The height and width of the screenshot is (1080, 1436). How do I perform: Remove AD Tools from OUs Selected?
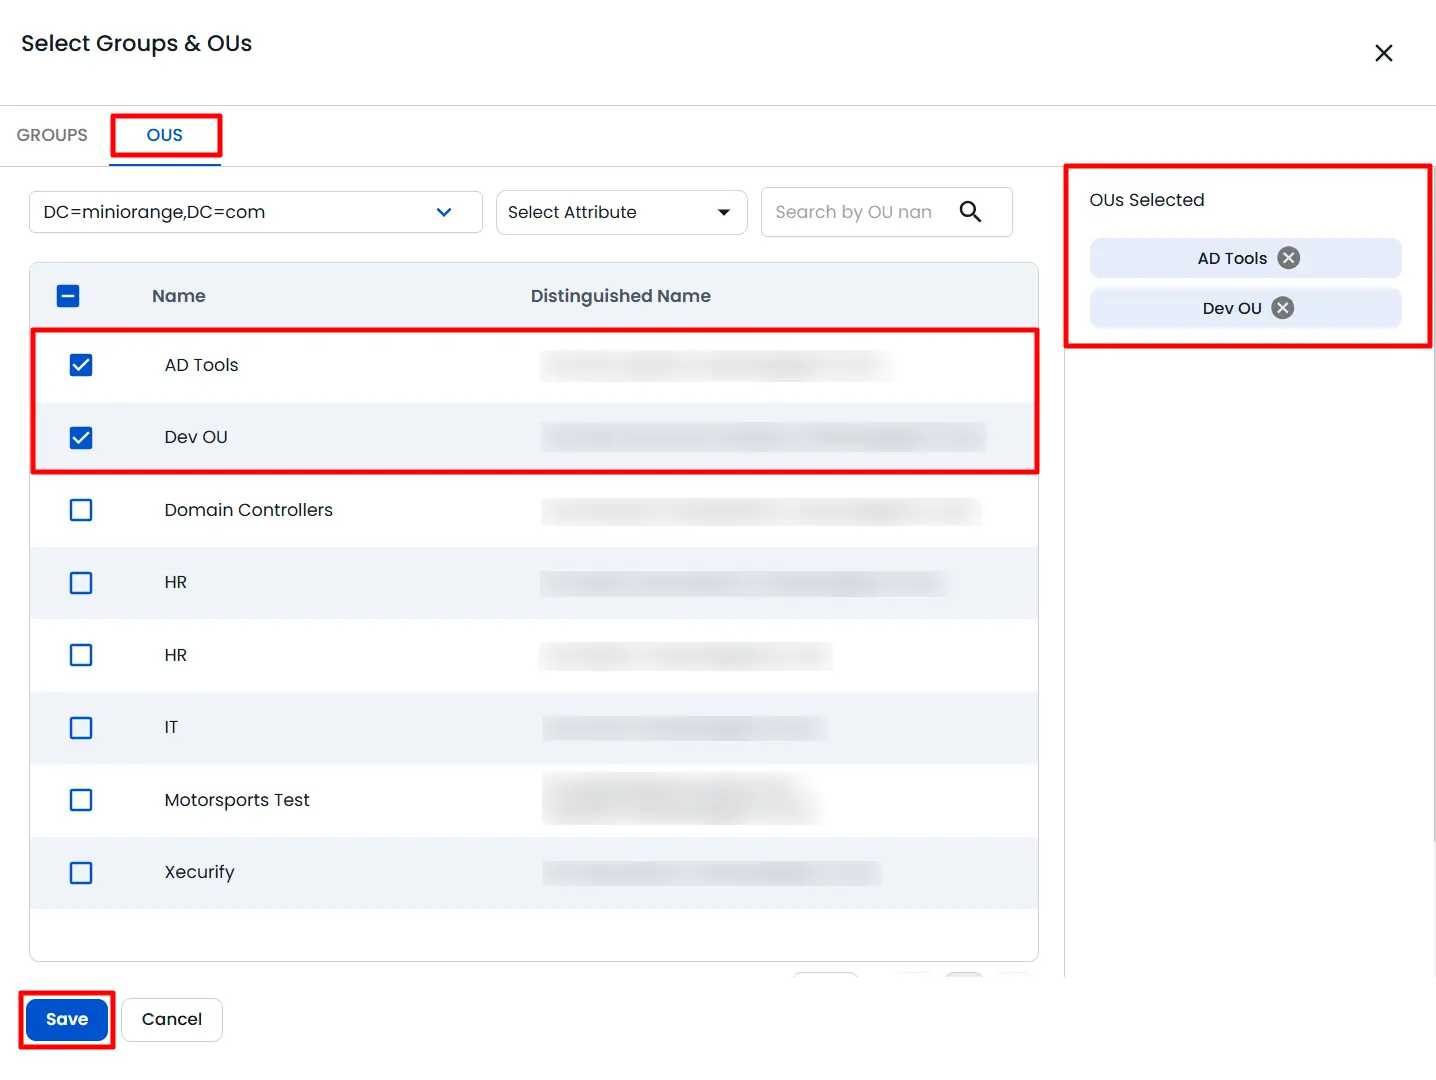(x=1289, y=258)
